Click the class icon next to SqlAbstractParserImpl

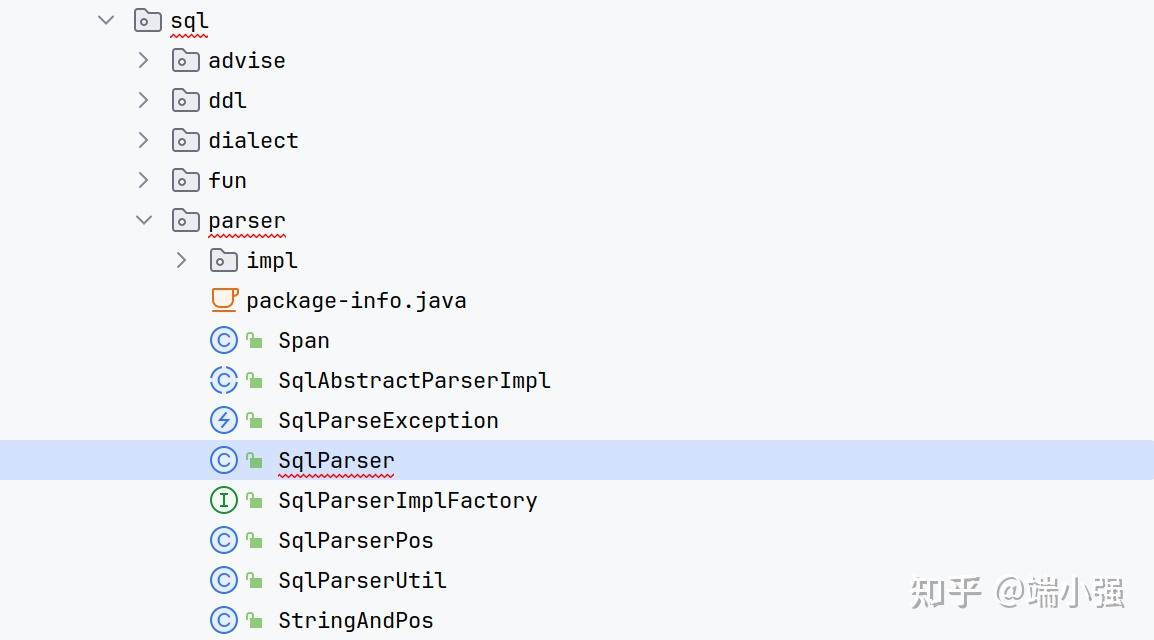coord(224,380)
